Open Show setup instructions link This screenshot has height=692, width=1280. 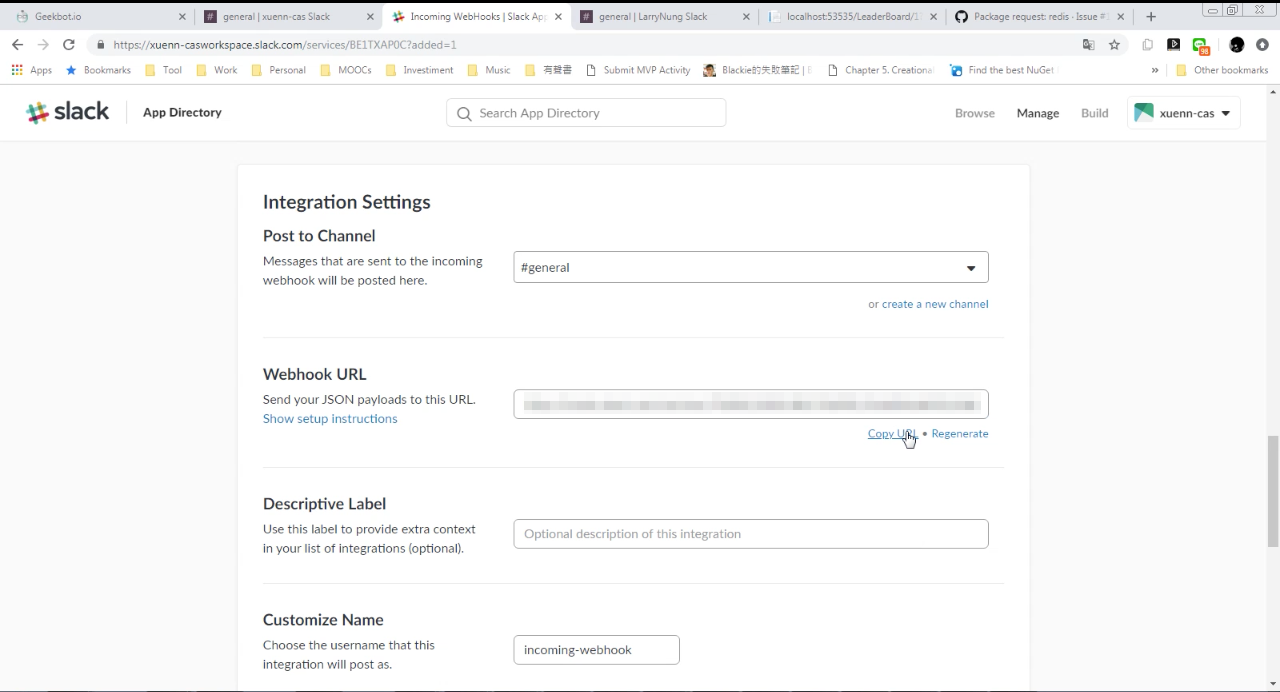click(x=330, y=419)
